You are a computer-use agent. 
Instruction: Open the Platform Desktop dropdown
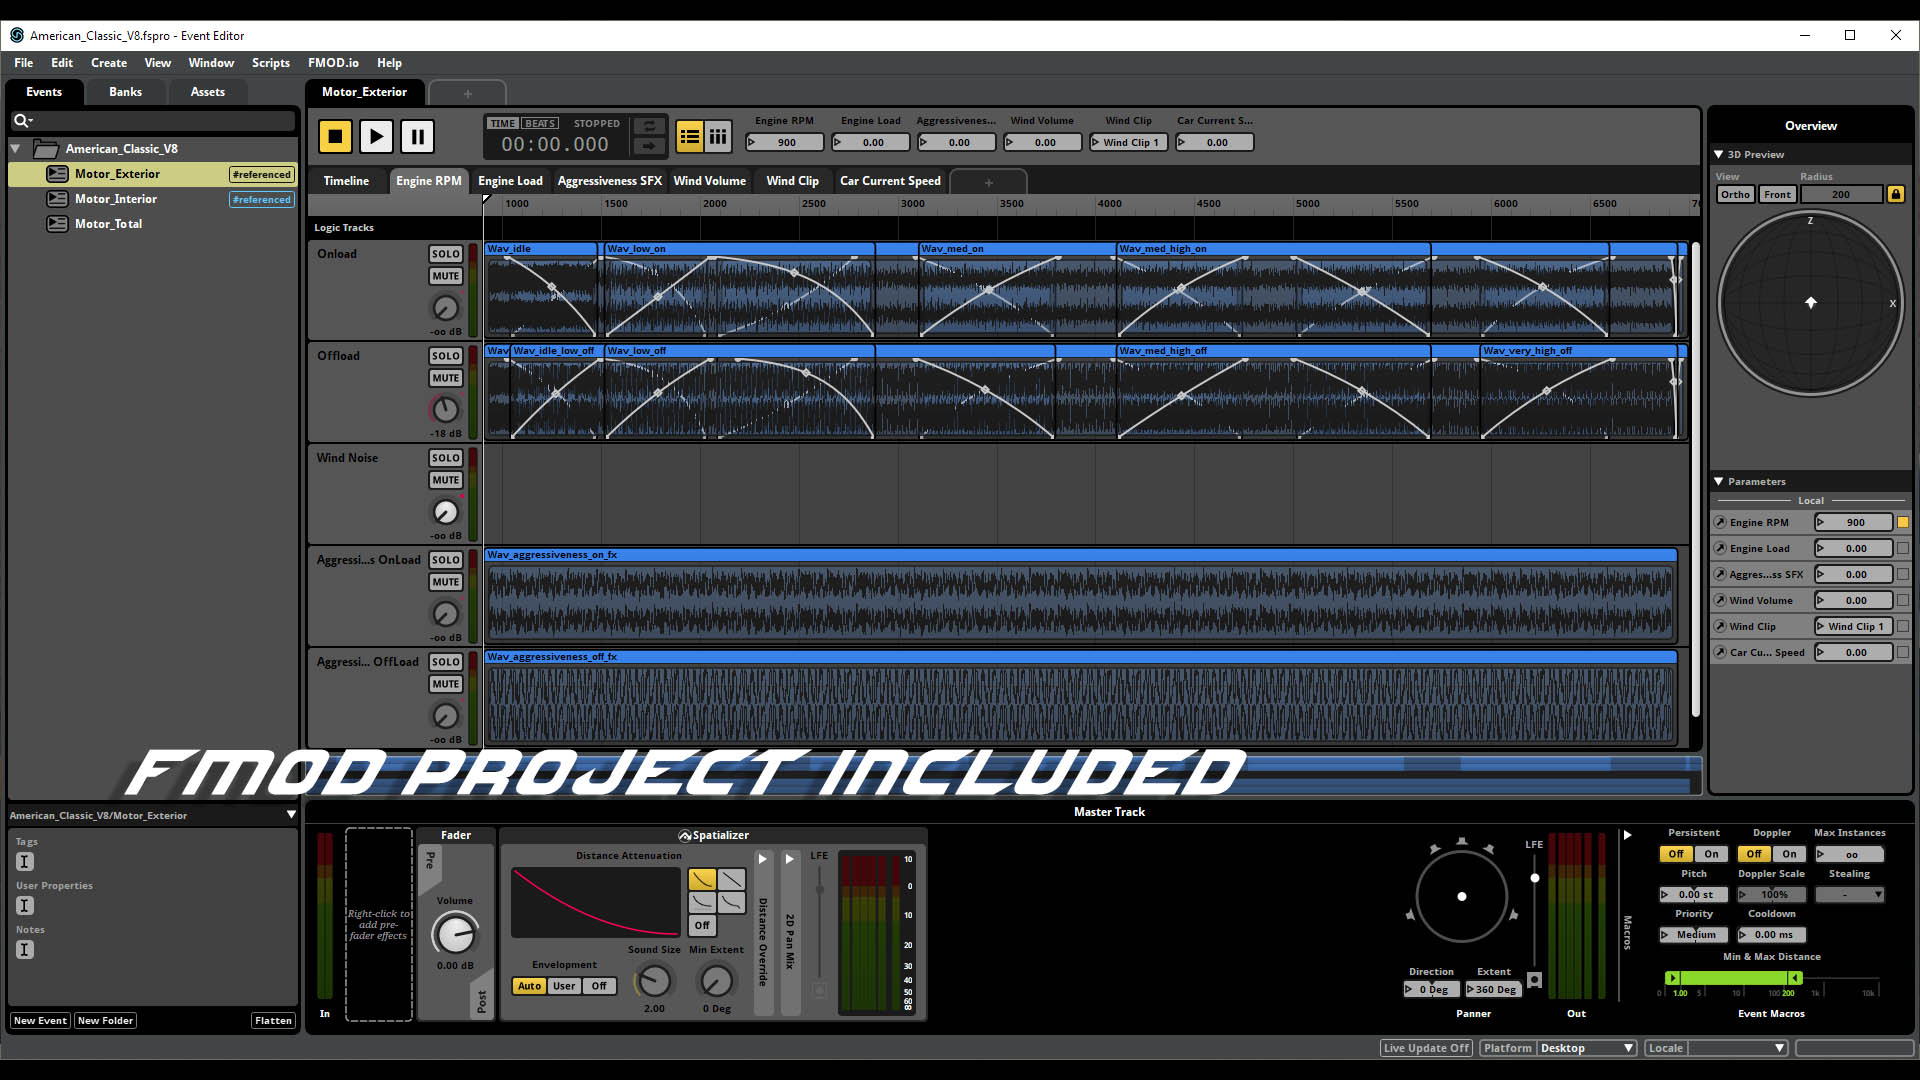1586,1048
